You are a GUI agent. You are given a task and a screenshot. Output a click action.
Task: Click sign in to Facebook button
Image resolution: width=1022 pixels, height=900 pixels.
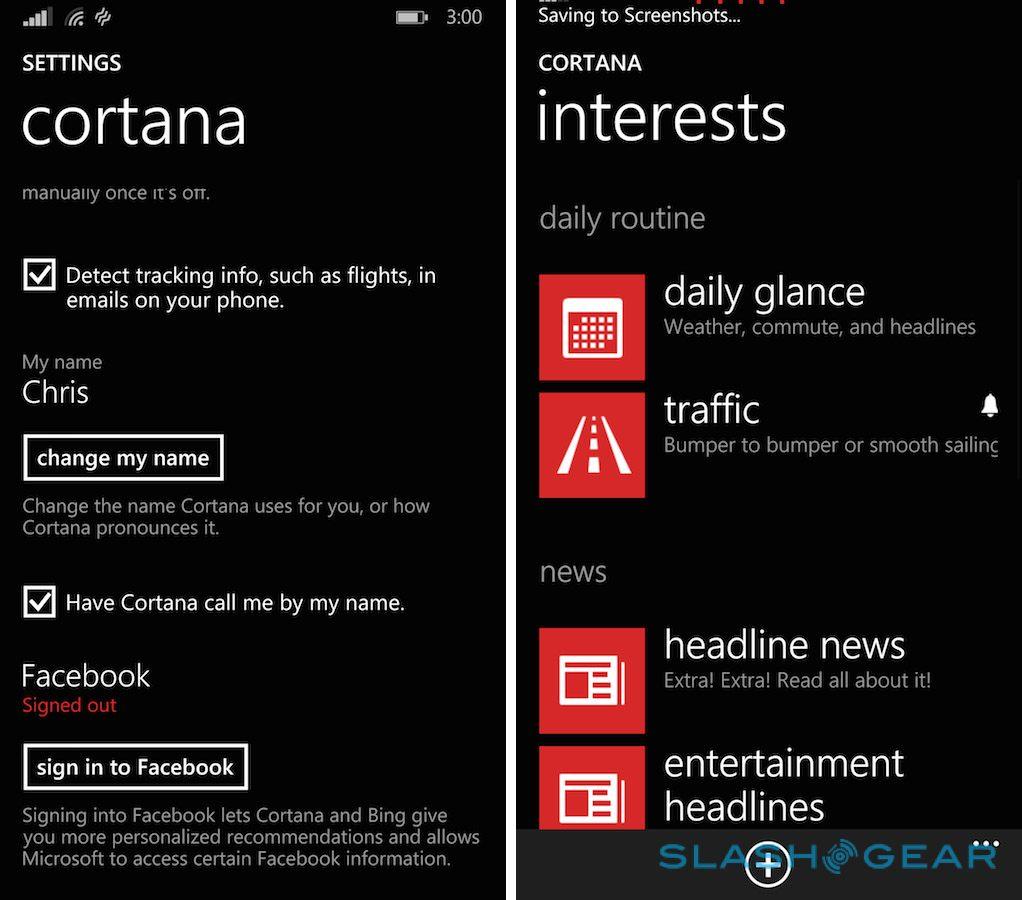pyautogui.click(x=136, y=767)
